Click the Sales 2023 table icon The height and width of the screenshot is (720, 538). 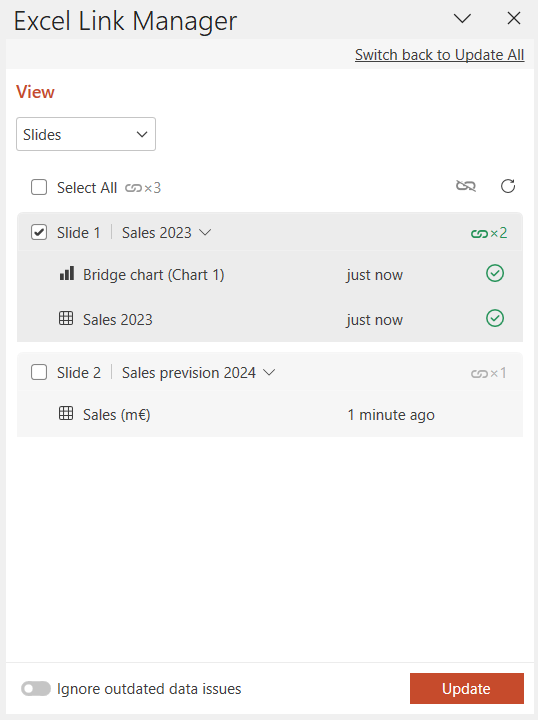pos(66,318)
